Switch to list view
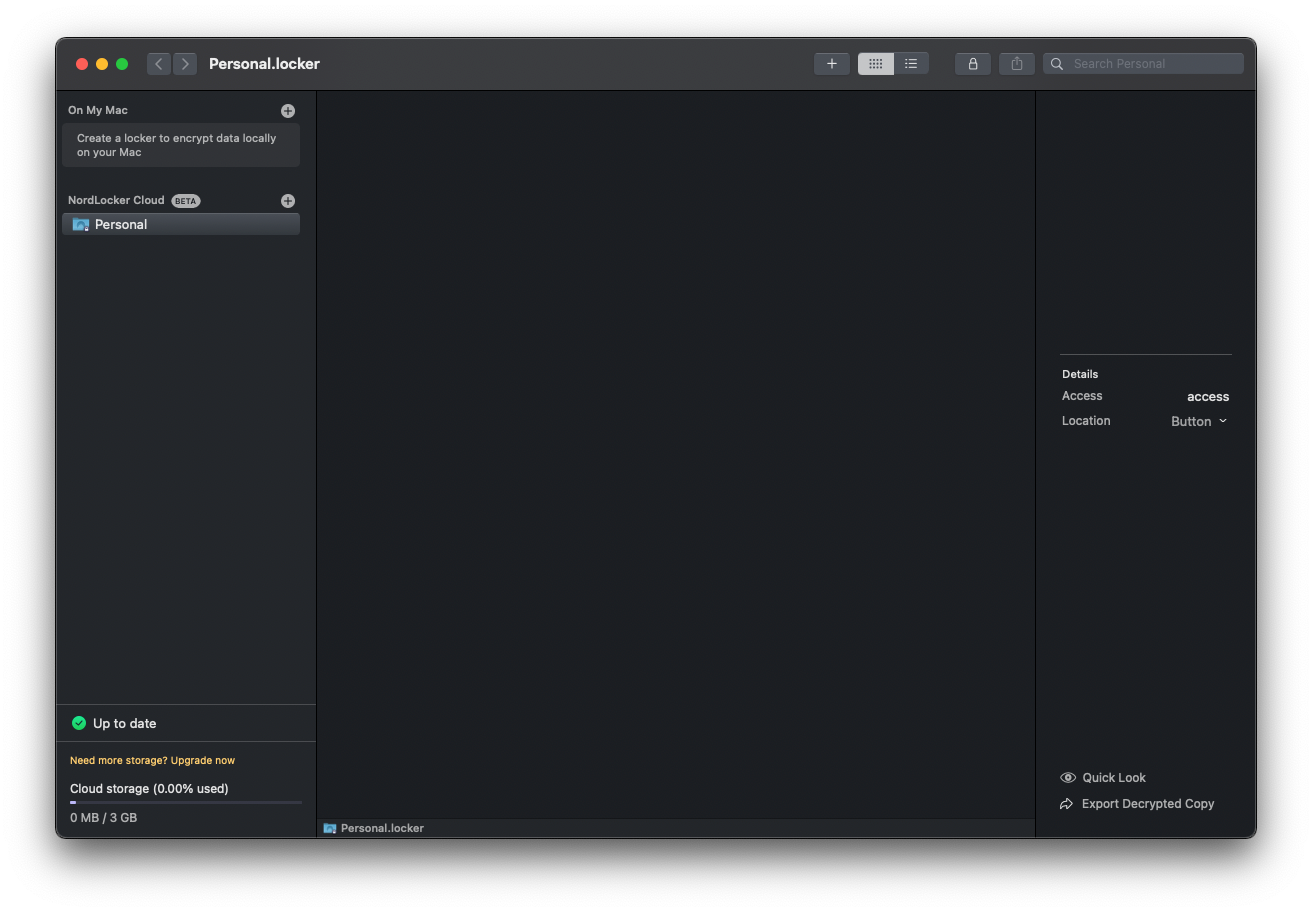 [911, 64]
